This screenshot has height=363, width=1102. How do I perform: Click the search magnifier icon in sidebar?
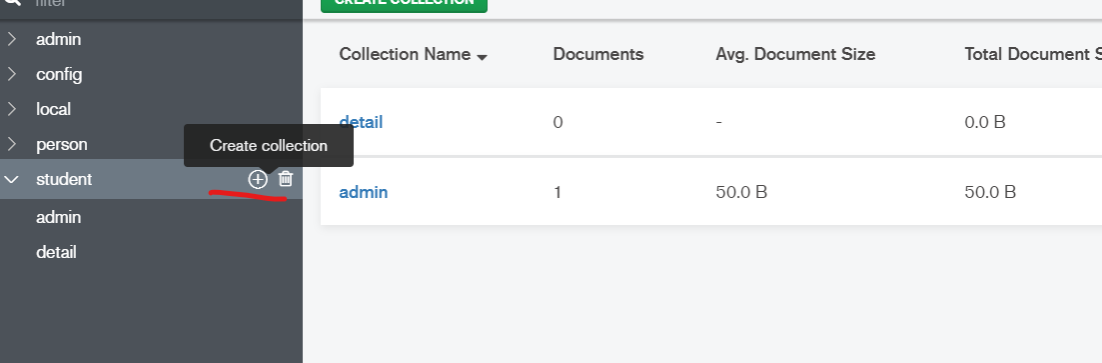pos(13,2)
